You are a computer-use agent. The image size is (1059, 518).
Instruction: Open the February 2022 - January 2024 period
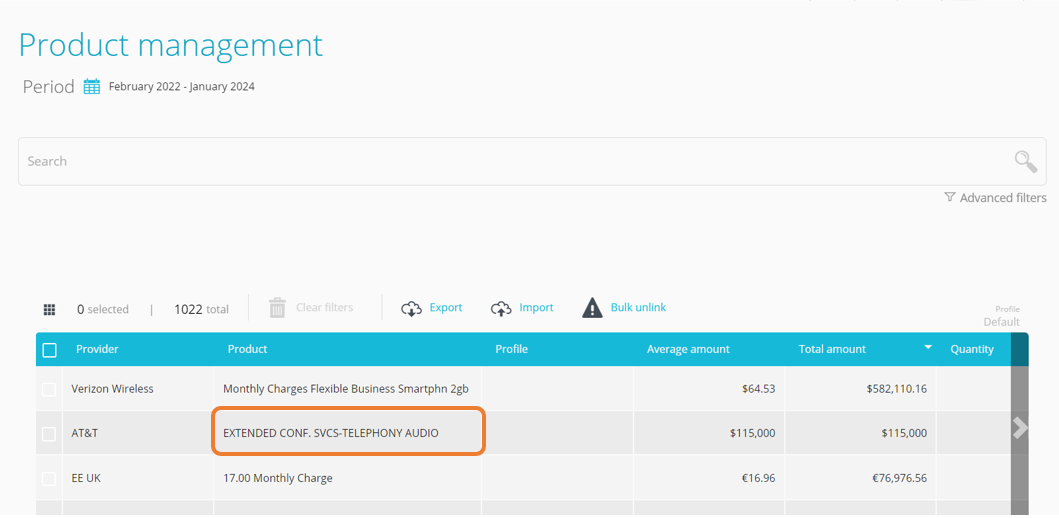(182, 86)
